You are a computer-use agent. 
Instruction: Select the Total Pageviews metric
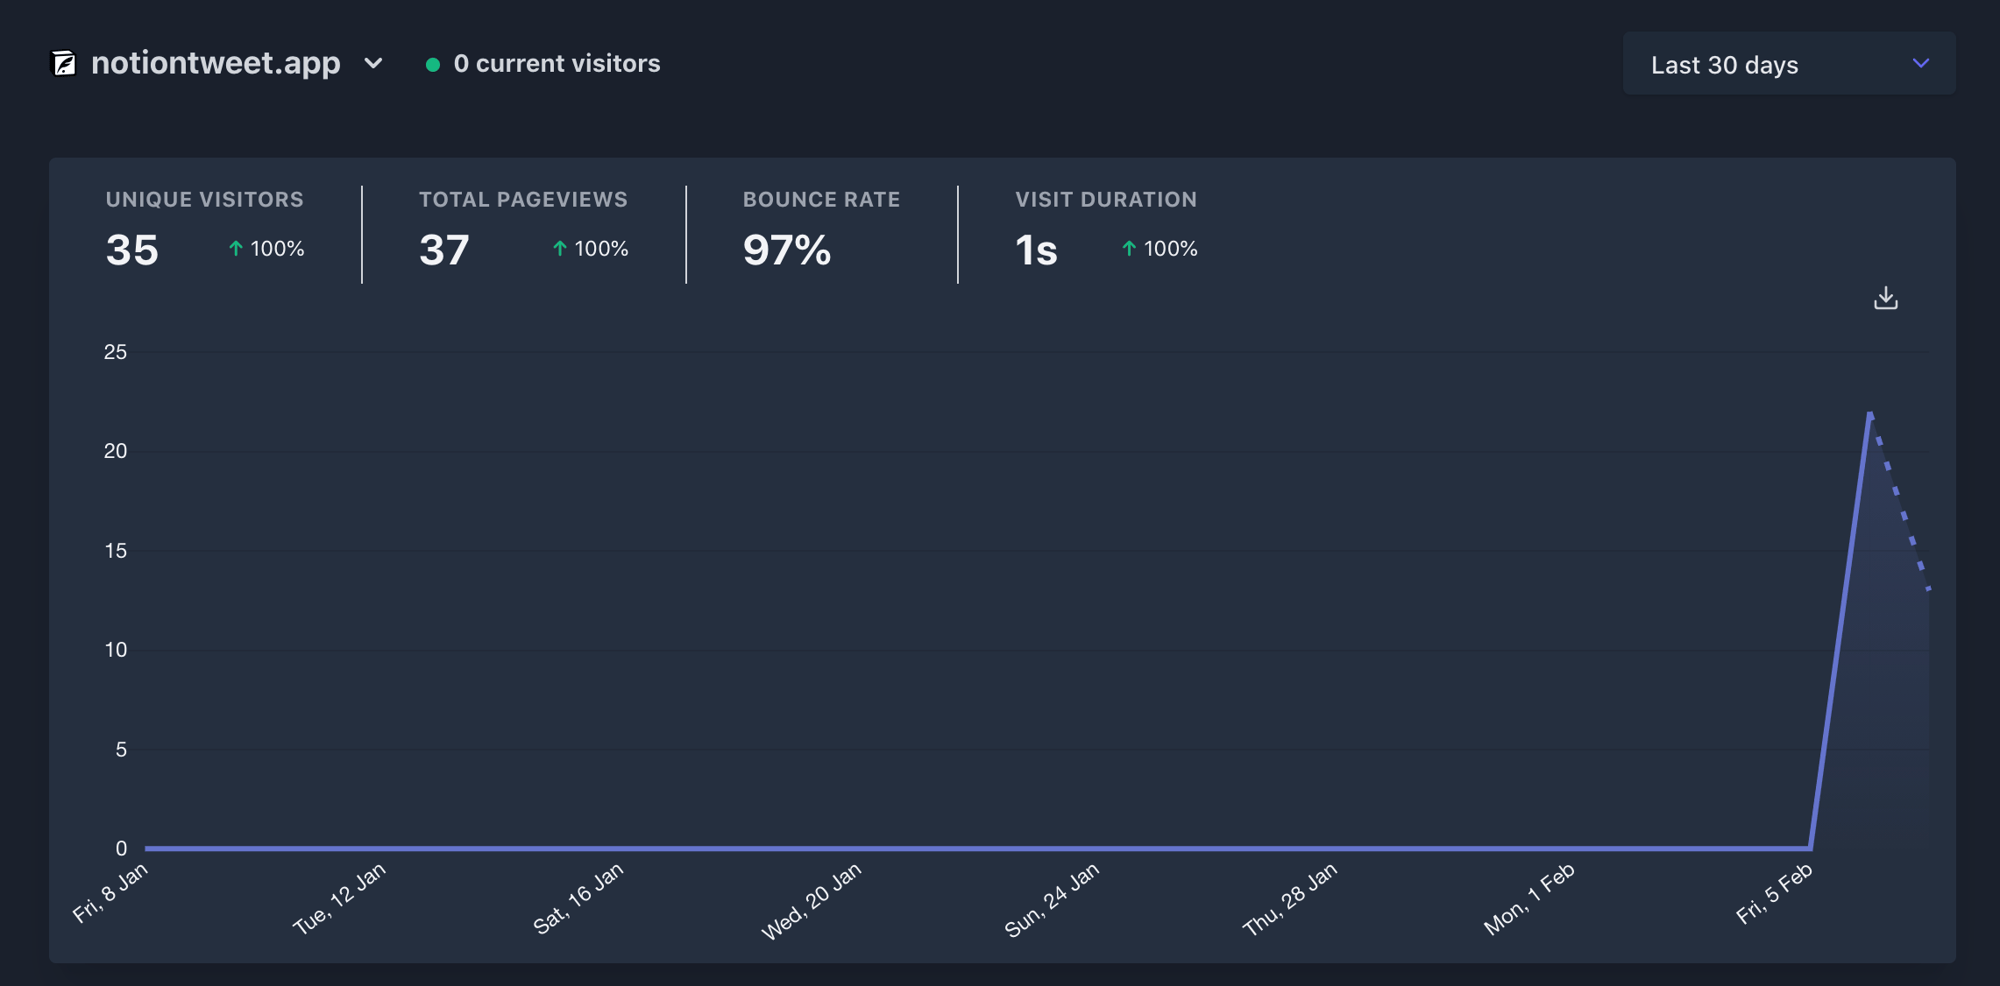click(x=522, y=232)
